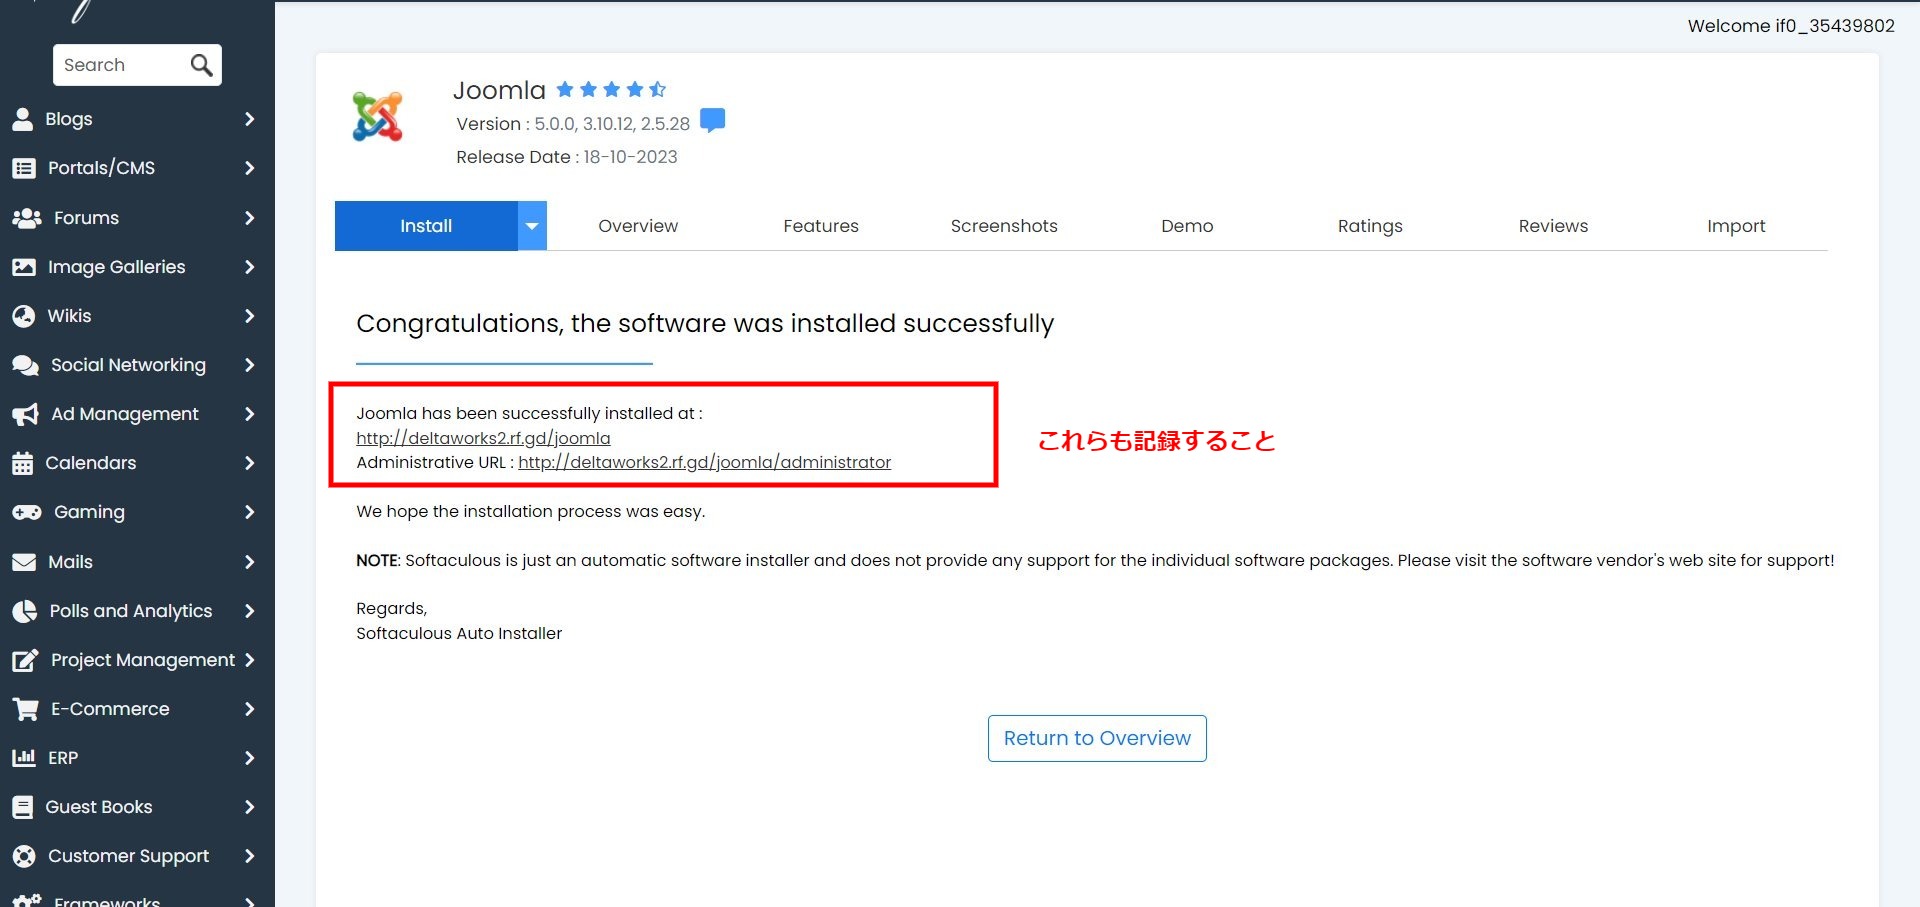Click the Polls and Analytics pie chart icon
The width and height of the screenshot is (1920, 907).
(24, 611)
